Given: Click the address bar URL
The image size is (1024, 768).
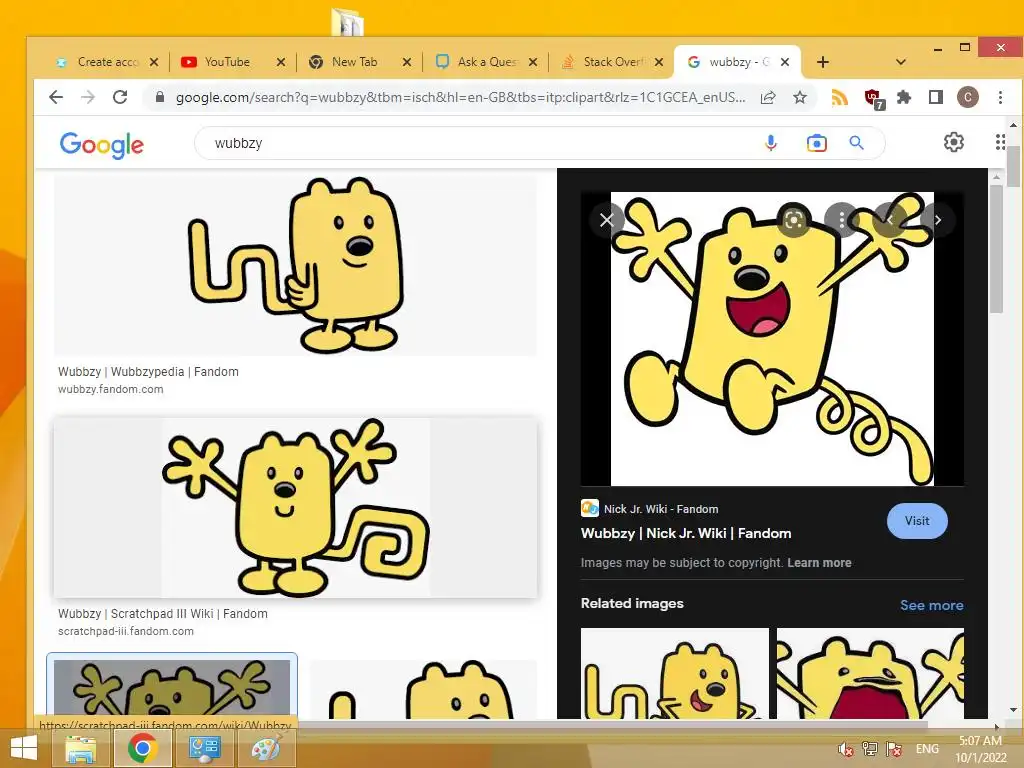Looking at the screenshot, I should point(460,97).
